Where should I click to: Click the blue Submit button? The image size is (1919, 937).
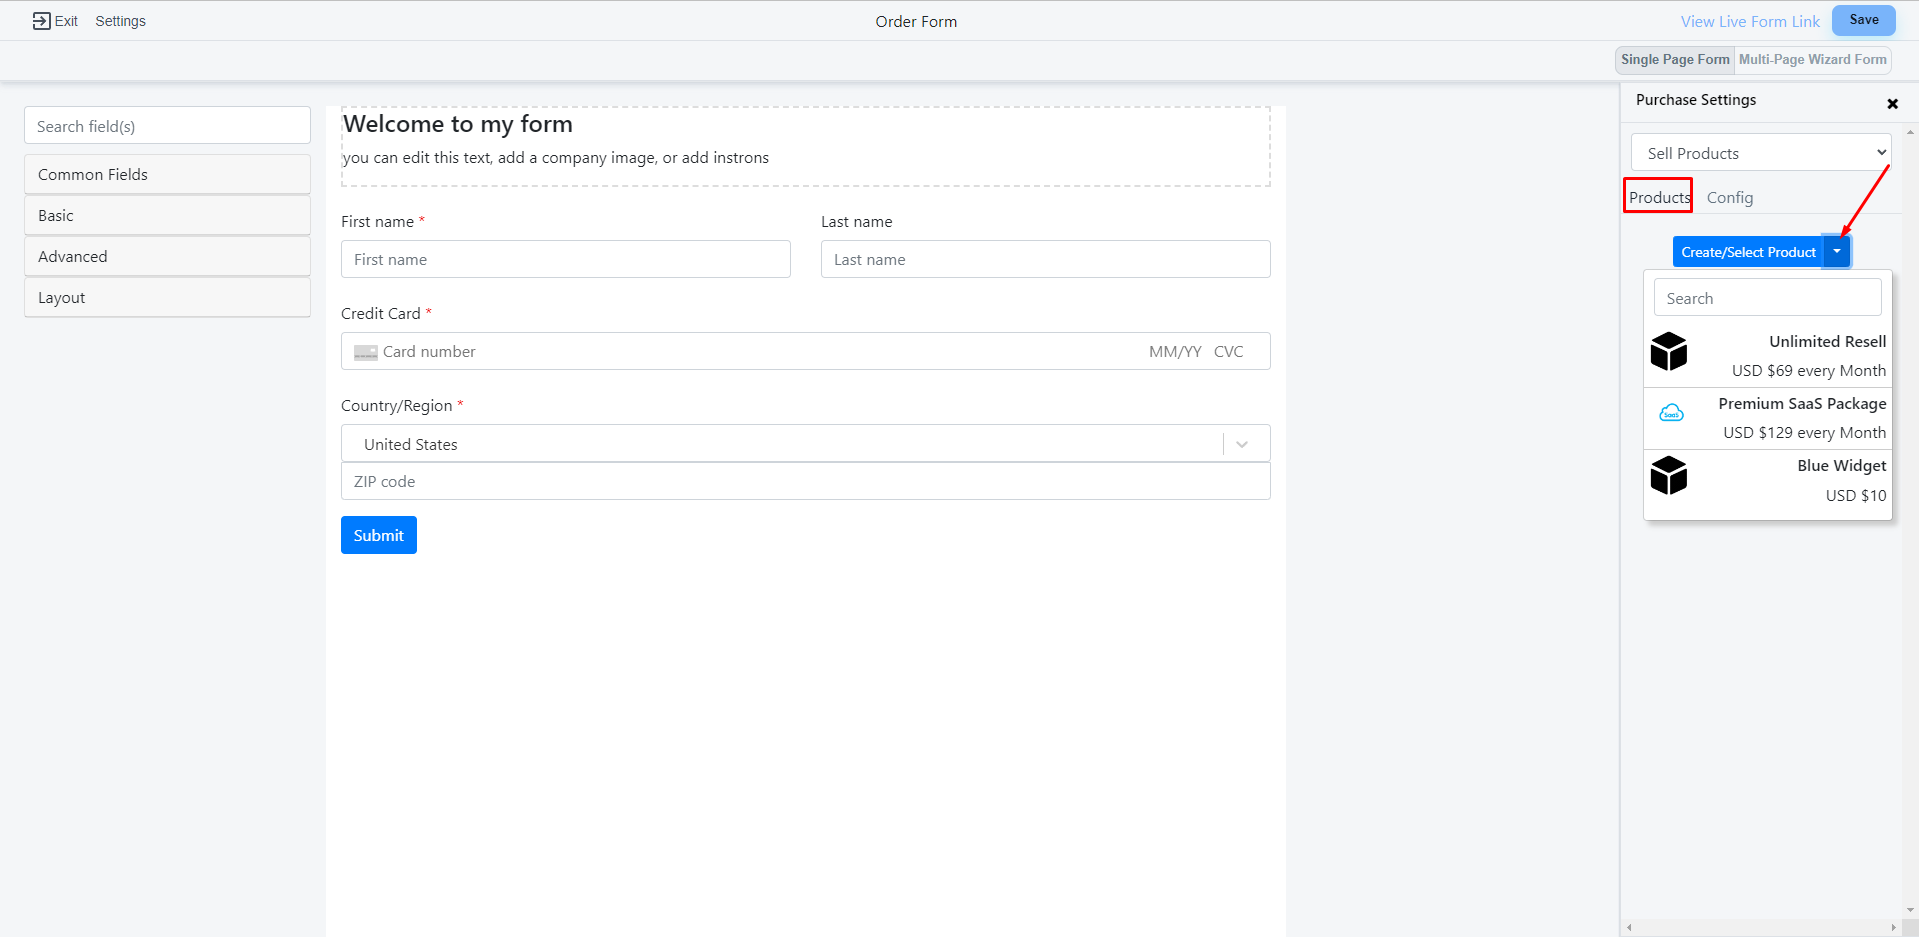[x=378, y=535]
